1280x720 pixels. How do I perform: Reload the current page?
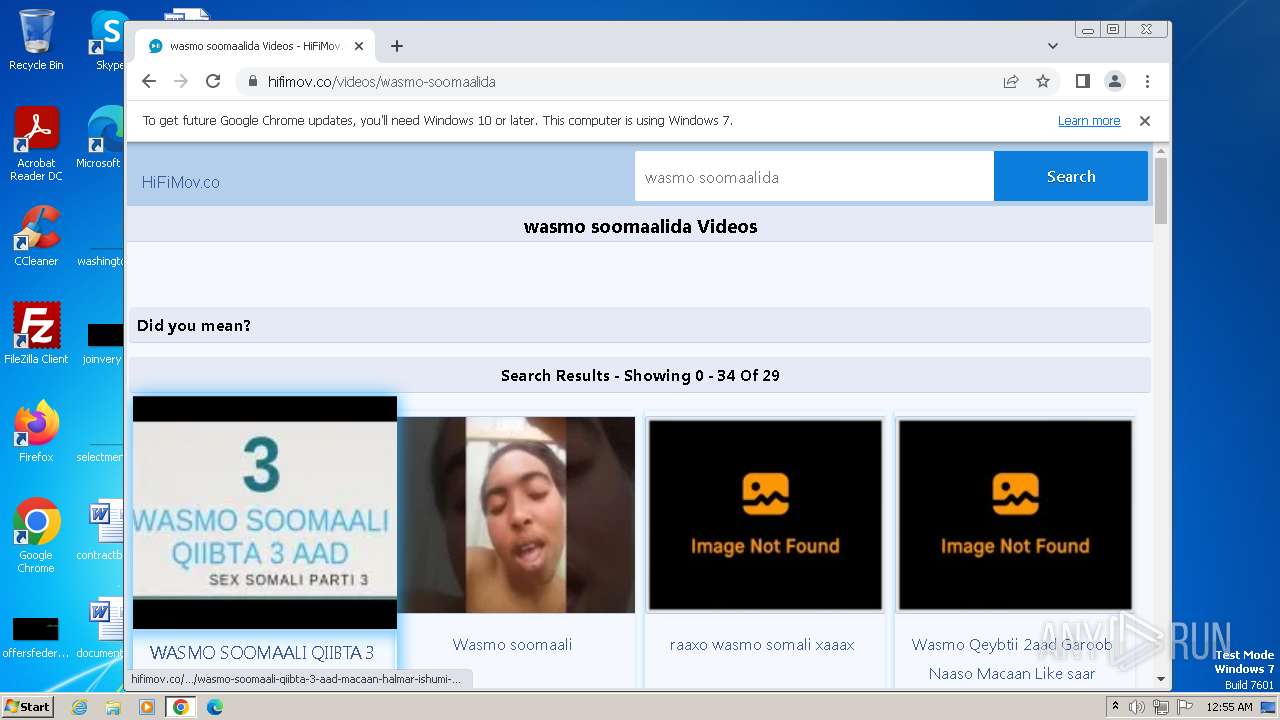coord(213,81)
